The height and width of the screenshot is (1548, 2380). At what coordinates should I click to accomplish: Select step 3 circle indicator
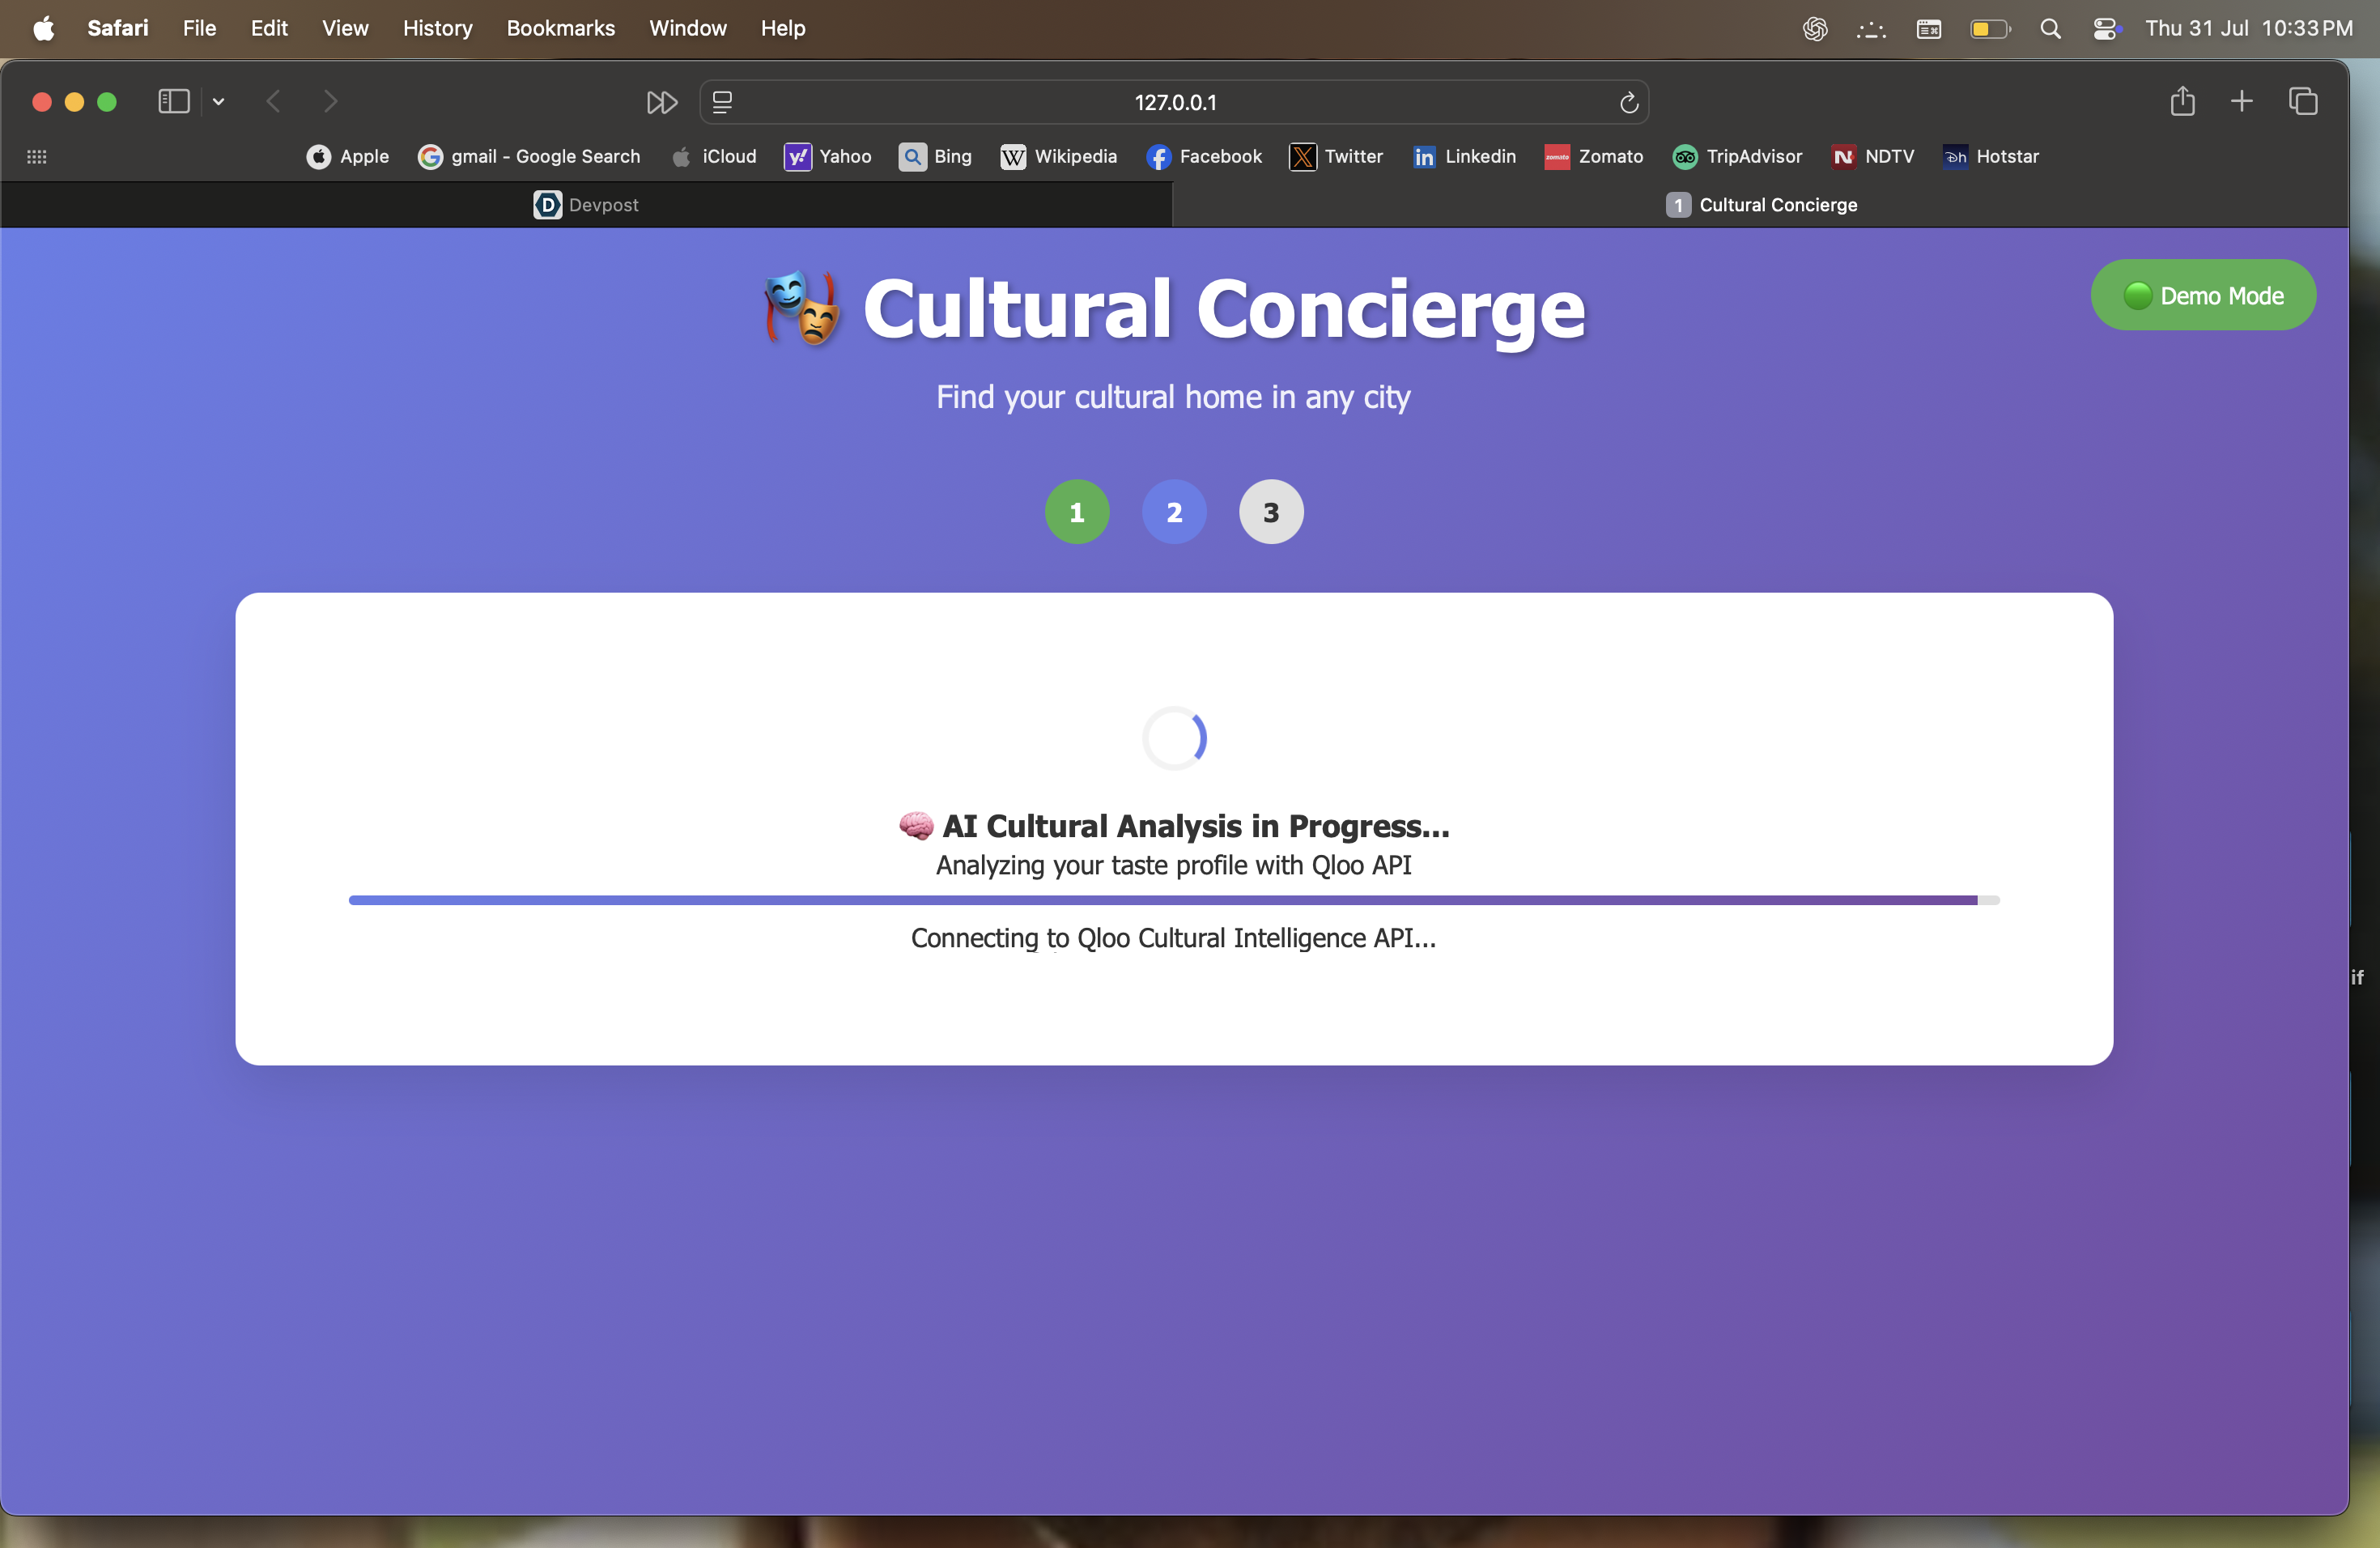pos(1270,512)
